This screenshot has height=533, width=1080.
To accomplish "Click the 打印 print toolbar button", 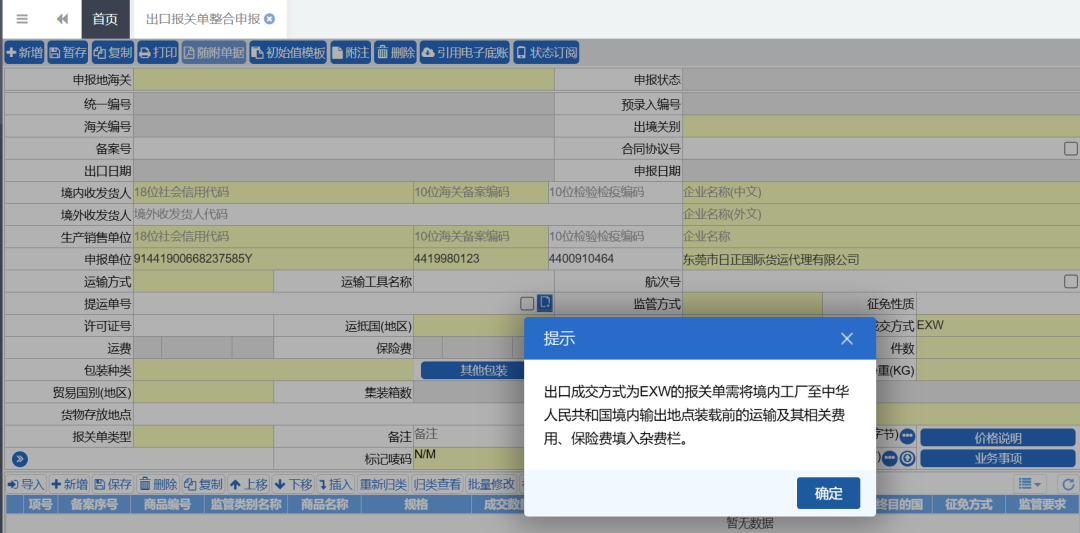I will click(158, 53).
